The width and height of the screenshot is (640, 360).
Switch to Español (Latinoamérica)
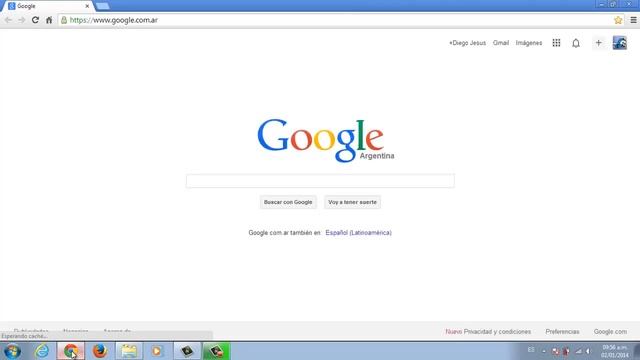tap(358, 233)
